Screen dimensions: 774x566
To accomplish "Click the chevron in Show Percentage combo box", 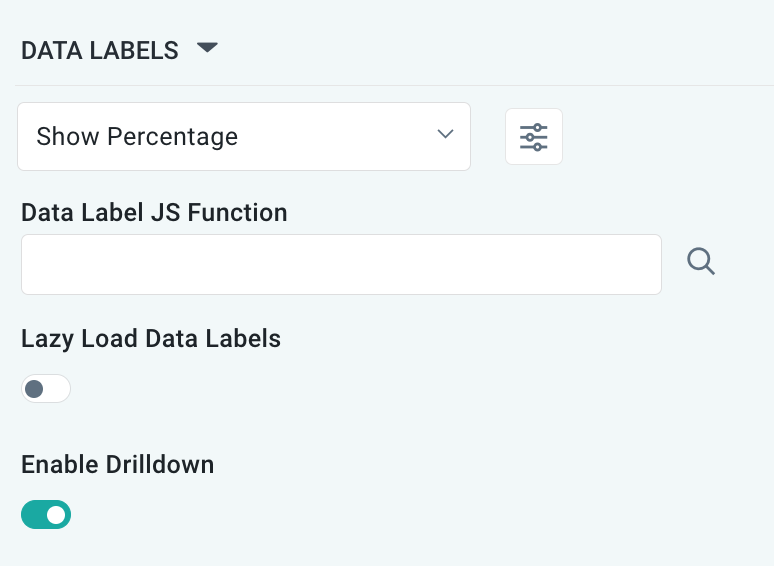I will [x=446, y=135].
